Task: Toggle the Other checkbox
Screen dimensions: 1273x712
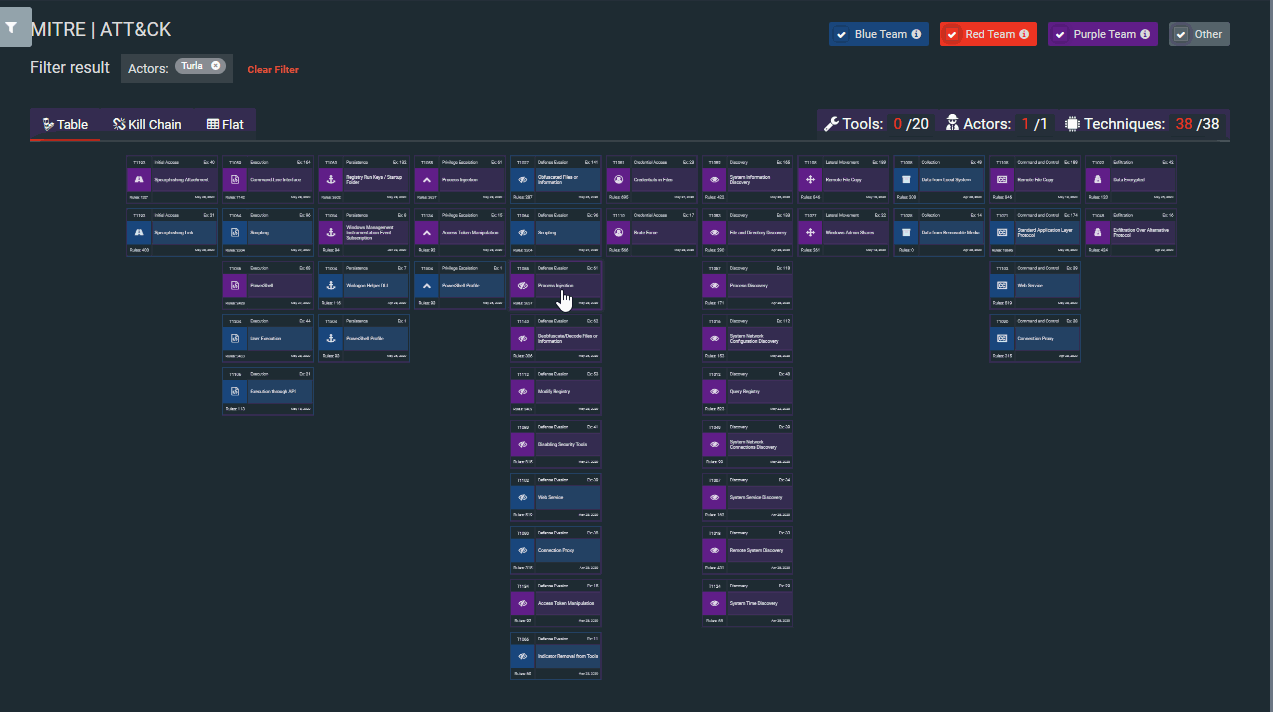Action: [x=1181, y=34]
